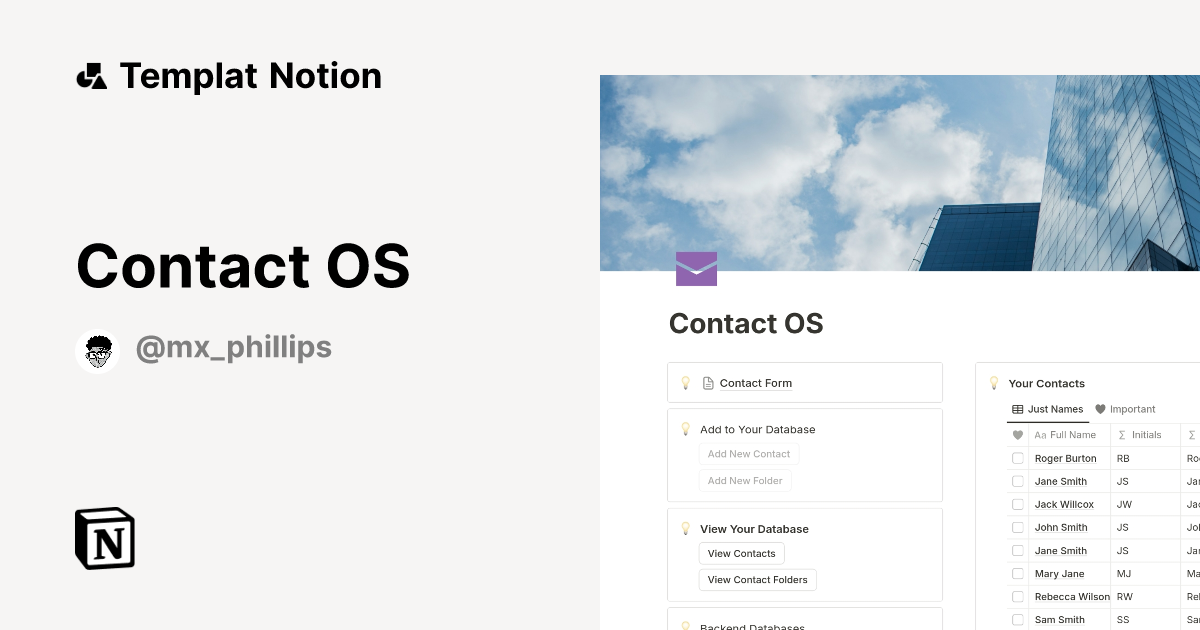Viewport: 1200px width, 630px height.
Task: Check the checkbox next to Rebecca Wilson
Action: click(x=1018, y=596)
